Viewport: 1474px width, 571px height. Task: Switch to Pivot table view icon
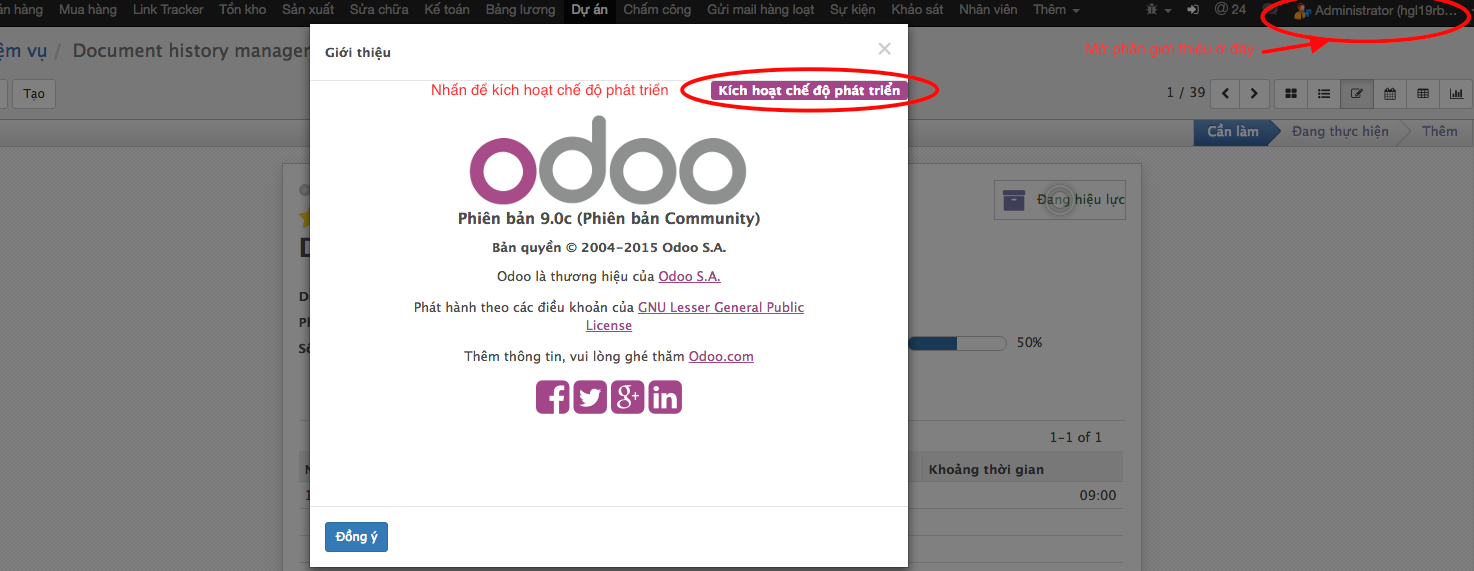click(x=1423, y=94)
